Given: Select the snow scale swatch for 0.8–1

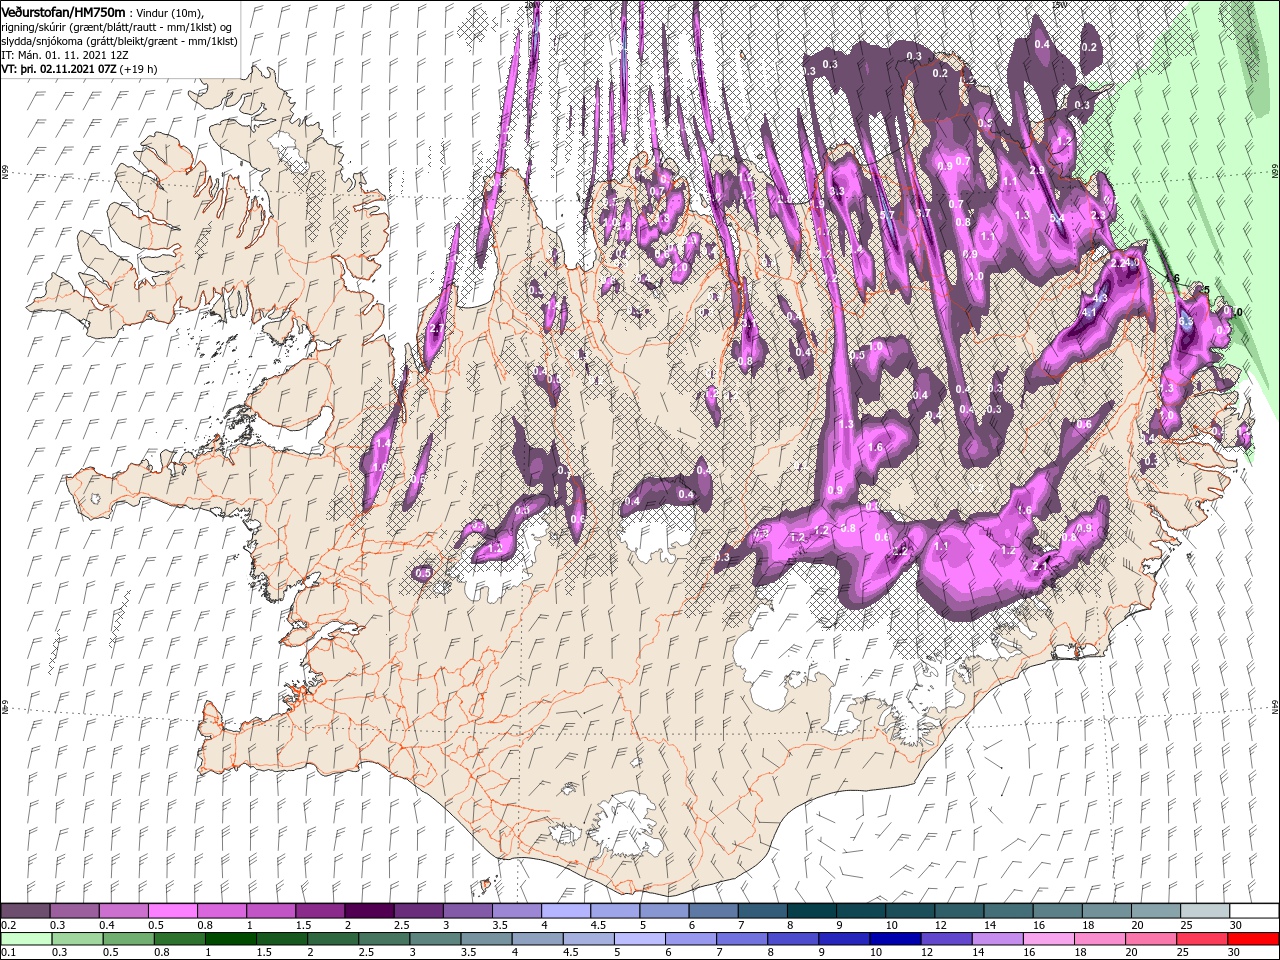Looking at the screenshot, I should pos(222,910).
